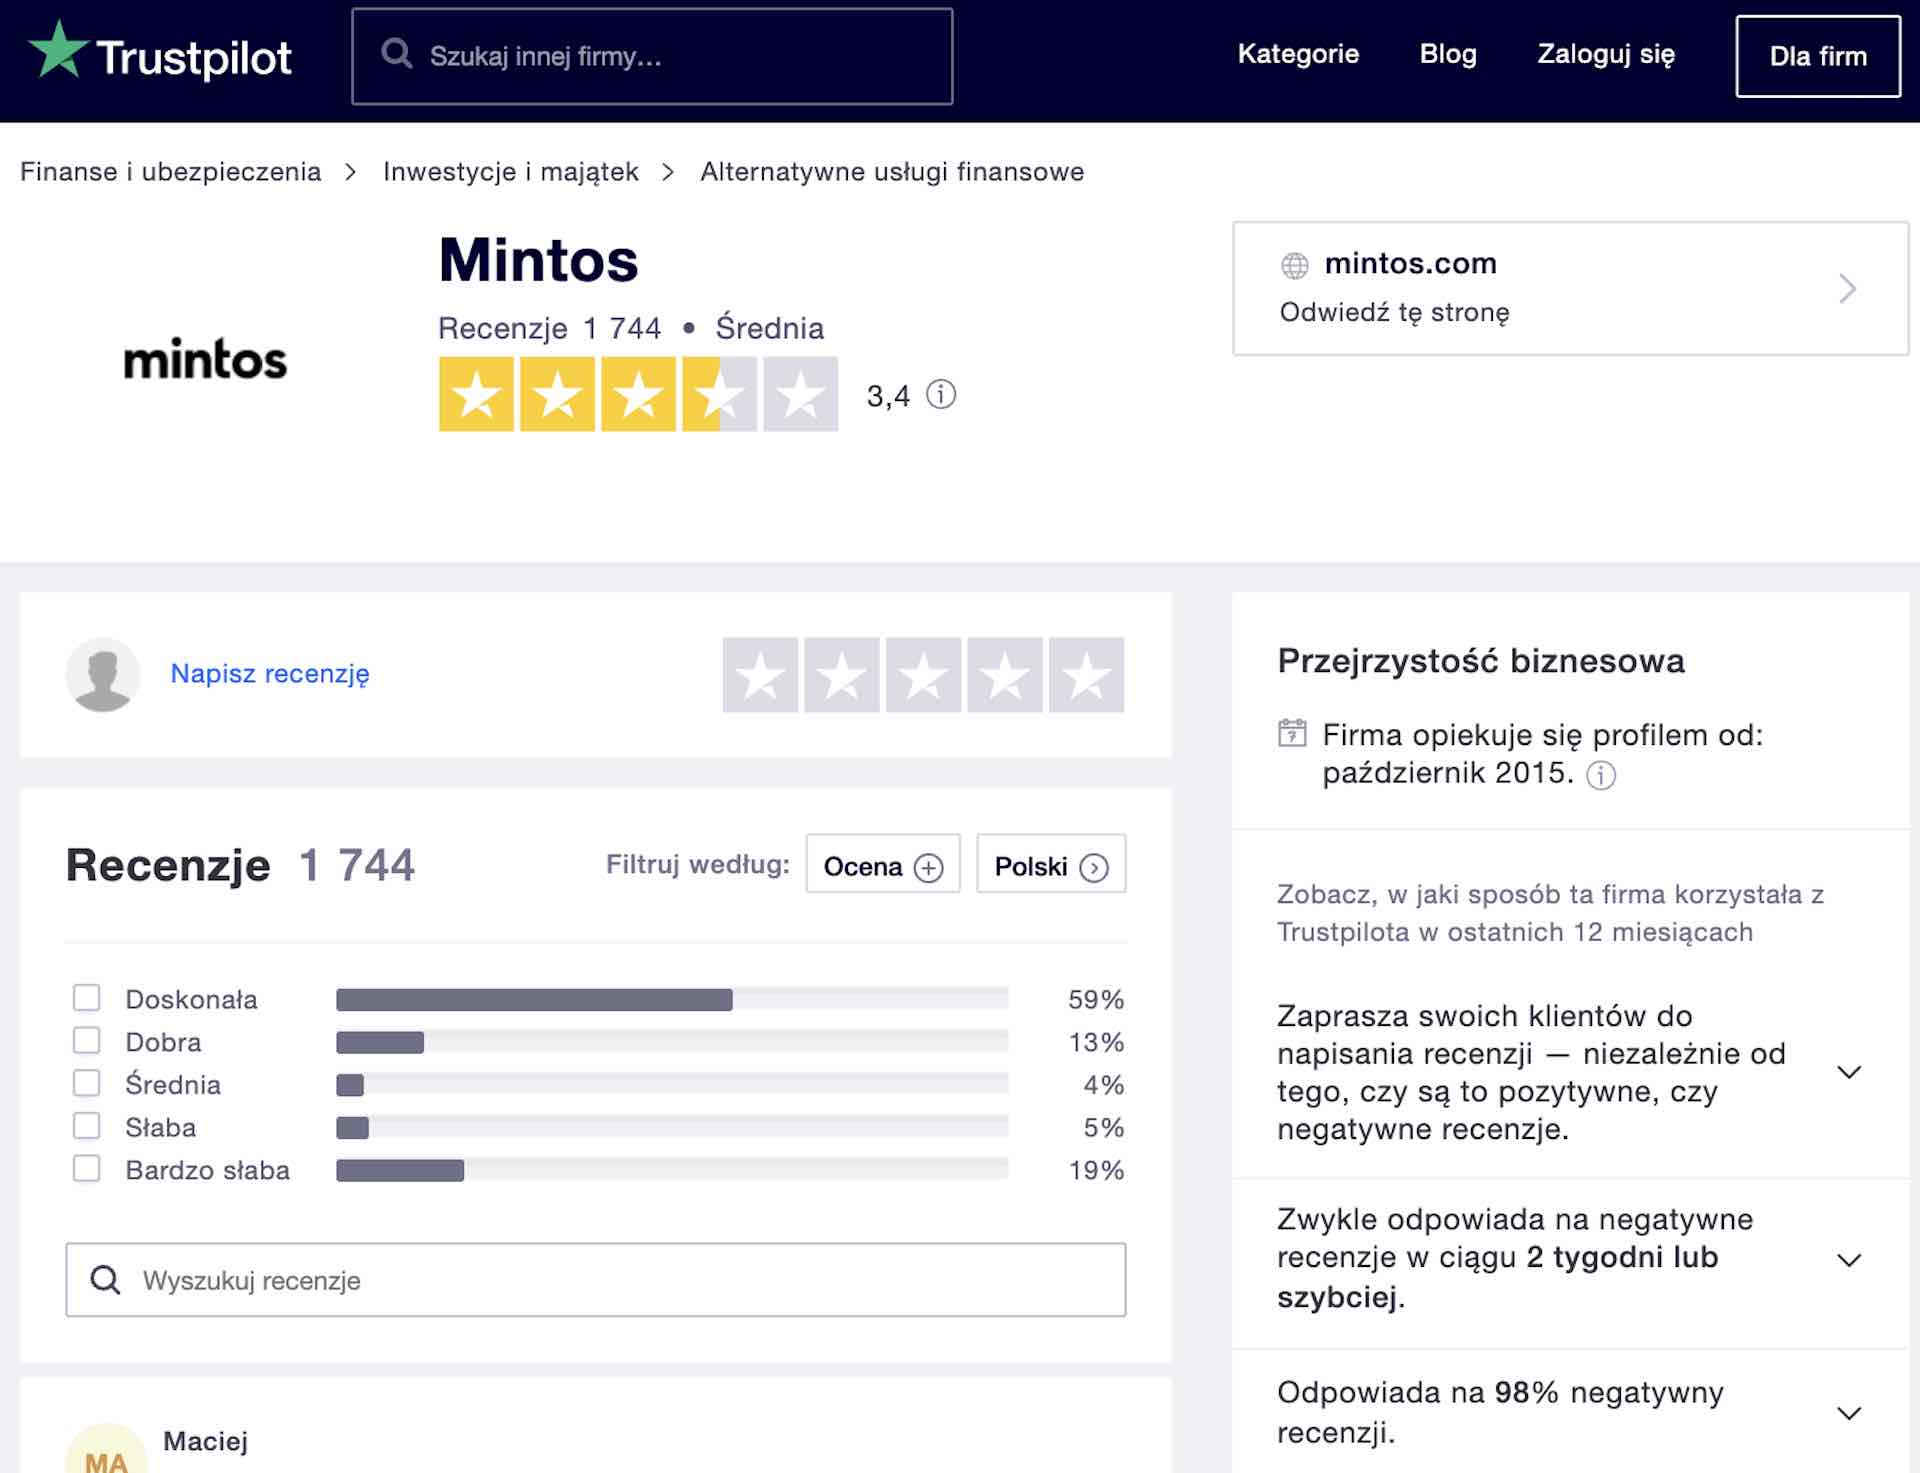Open the Ocena rating filter
Screen dimensions: 1920x1473
(x=883, y=864)
